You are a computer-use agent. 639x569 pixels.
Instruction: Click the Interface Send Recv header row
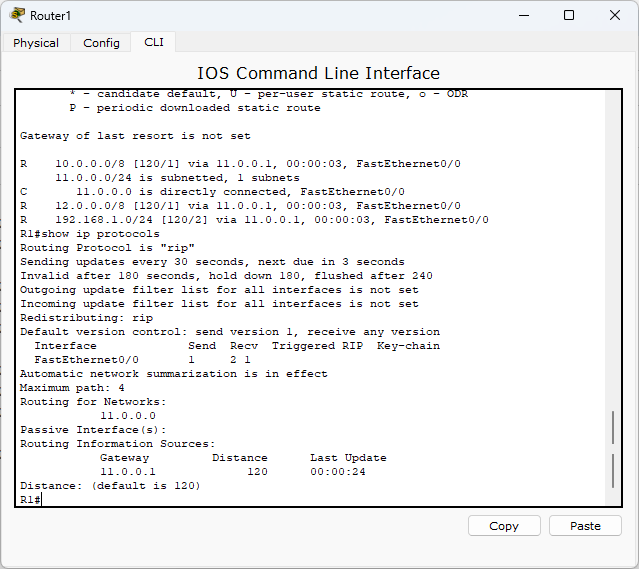237,346
